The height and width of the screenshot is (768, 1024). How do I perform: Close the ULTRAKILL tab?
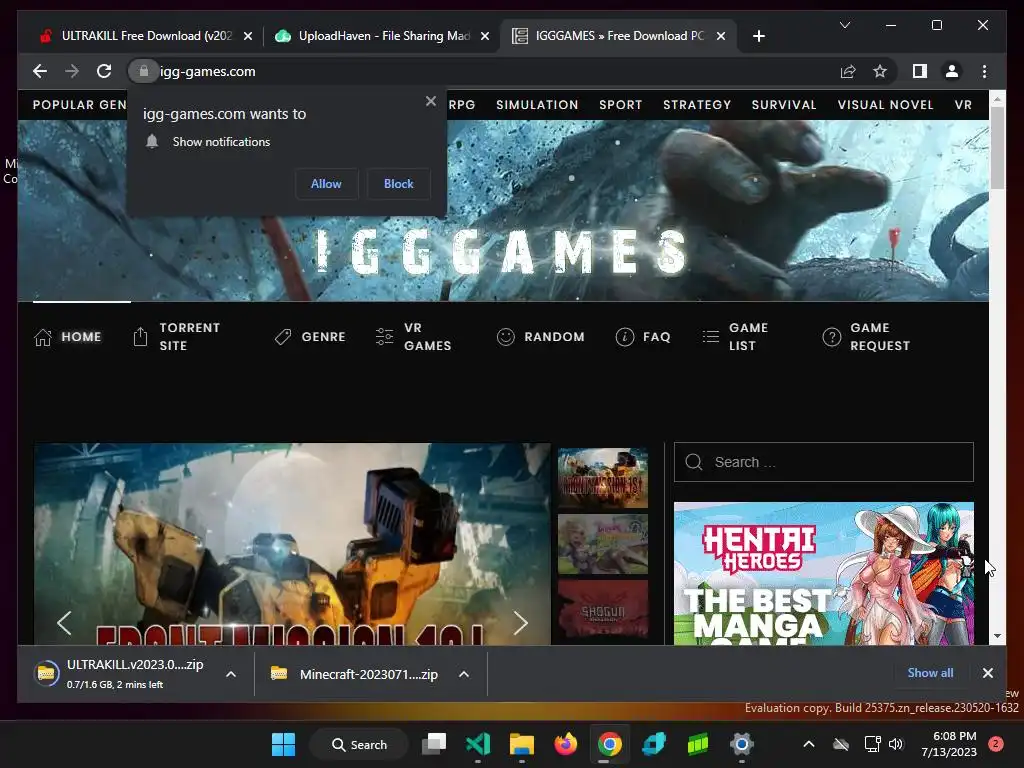click(x=248, y=36)
